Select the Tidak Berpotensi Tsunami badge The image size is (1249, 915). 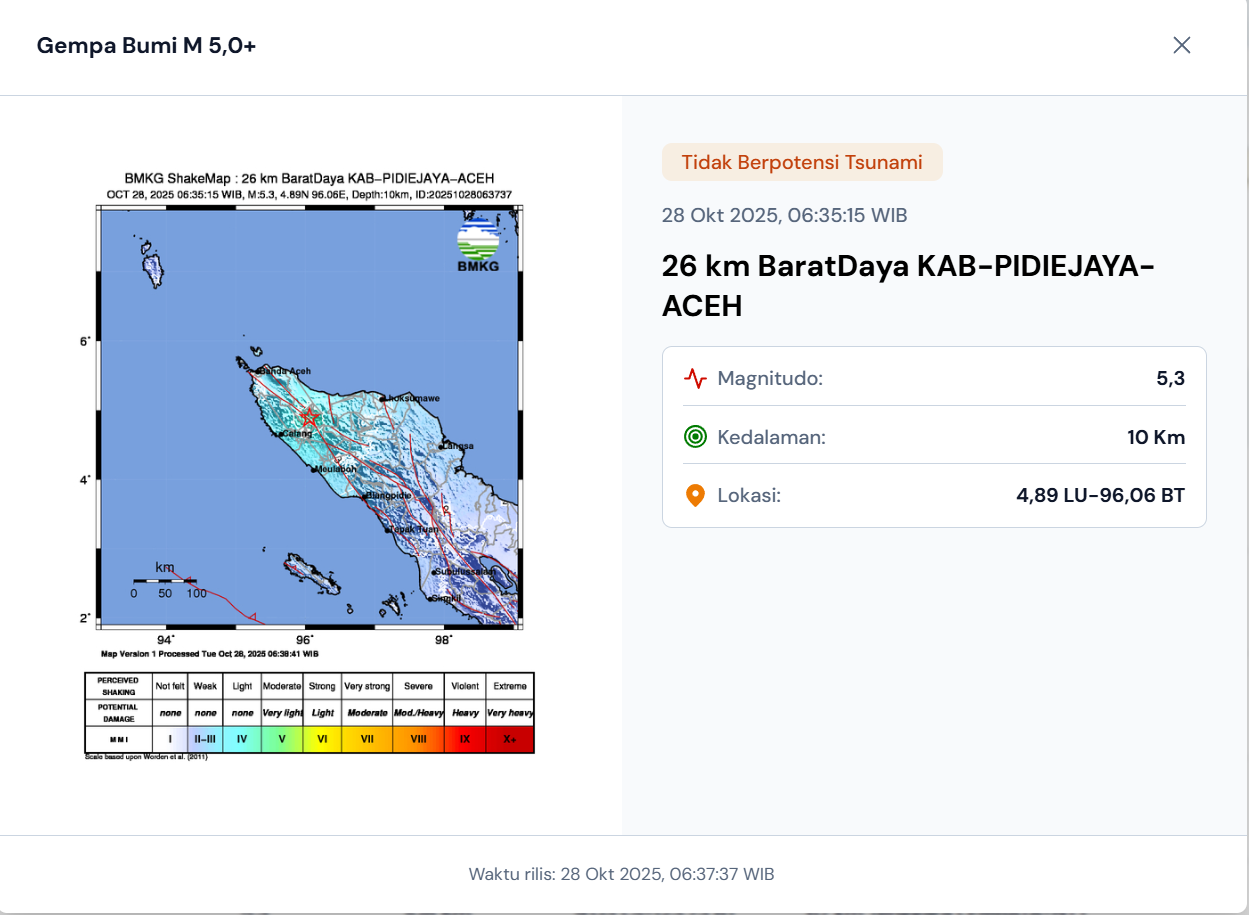[x=802, y=163]
